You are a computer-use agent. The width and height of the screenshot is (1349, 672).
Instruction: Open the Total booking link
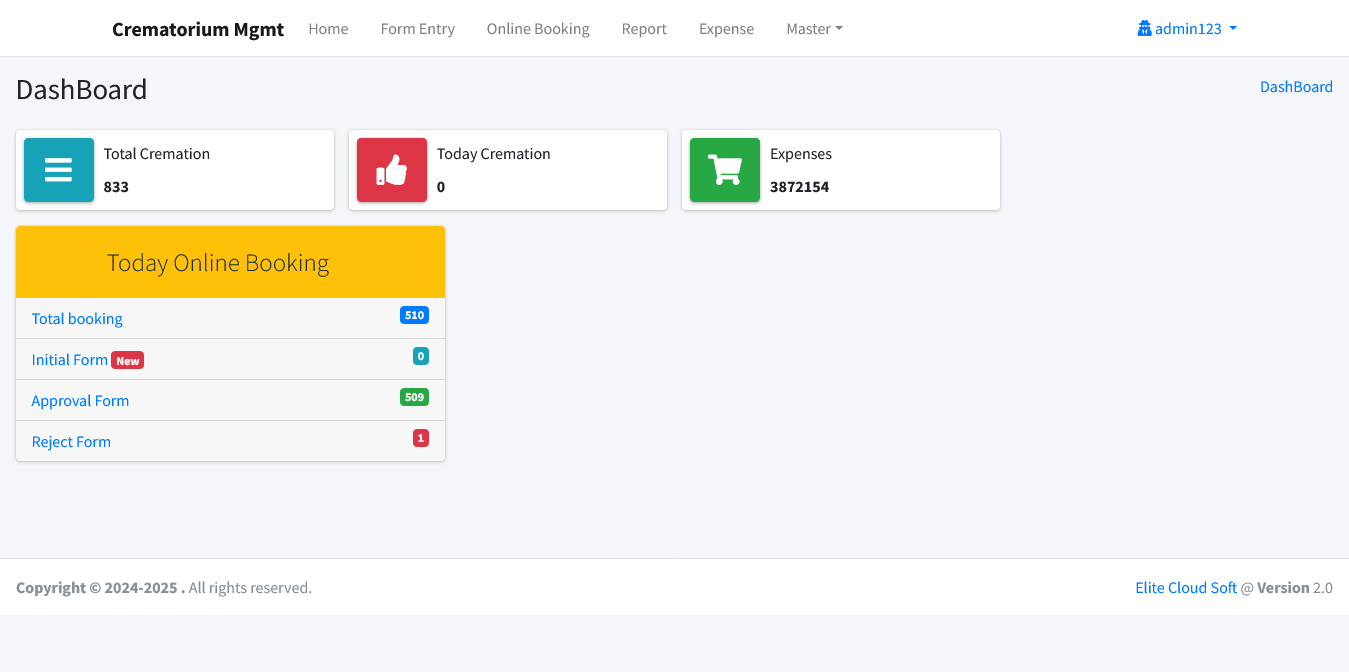(x=77, y=319)
